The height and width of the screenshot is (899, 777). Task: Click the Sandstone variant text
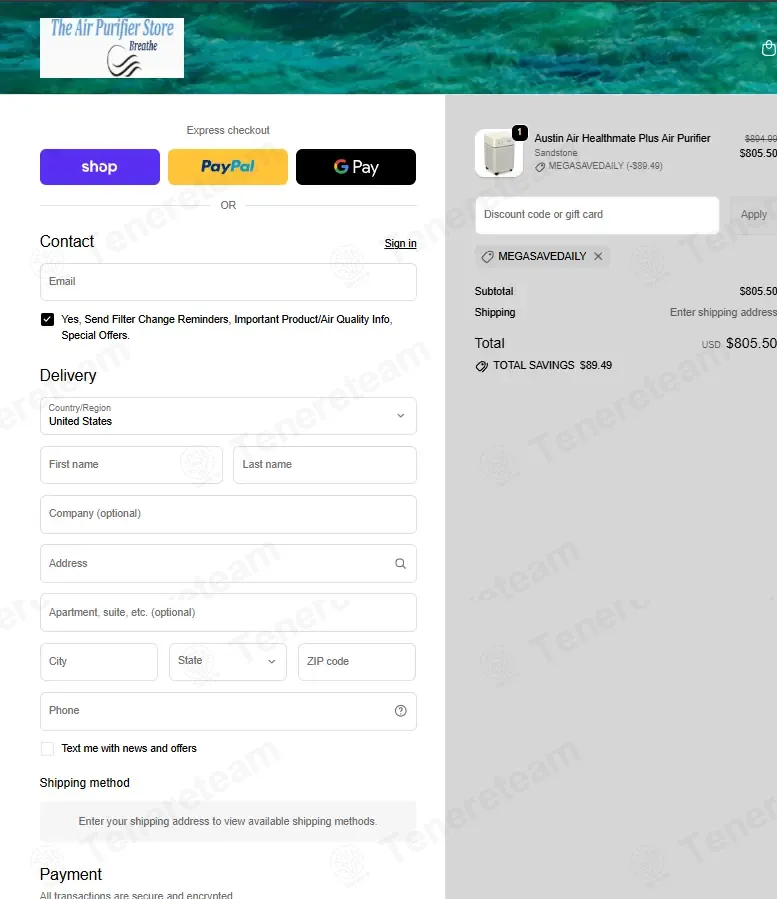556,153
